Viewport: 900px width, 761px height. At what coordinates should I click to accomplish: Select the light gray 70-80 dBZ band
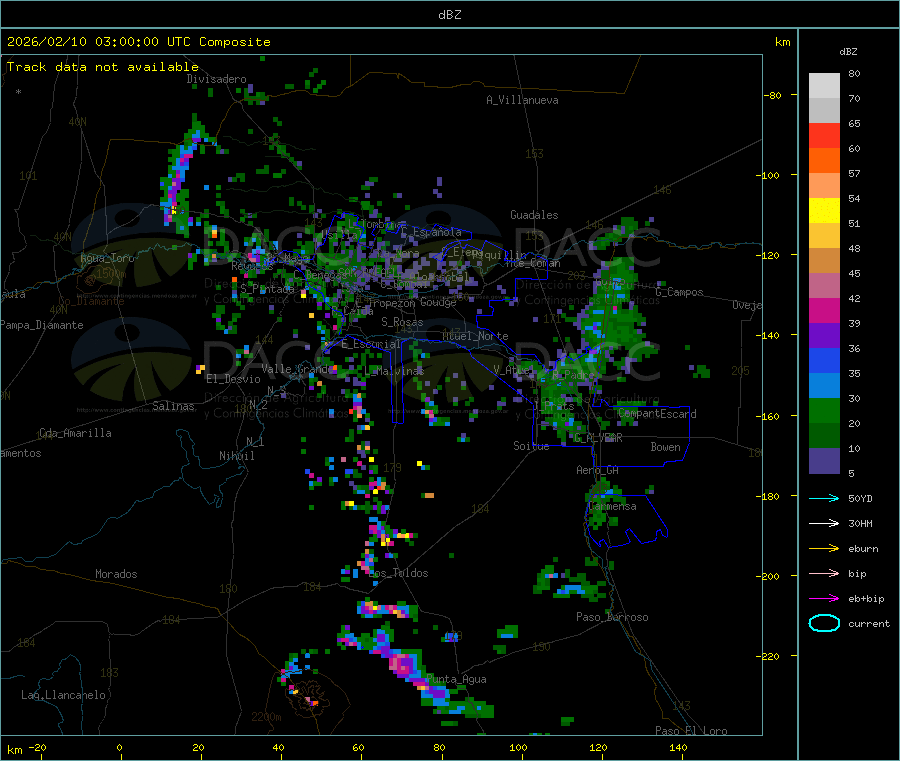click(824, 86)
